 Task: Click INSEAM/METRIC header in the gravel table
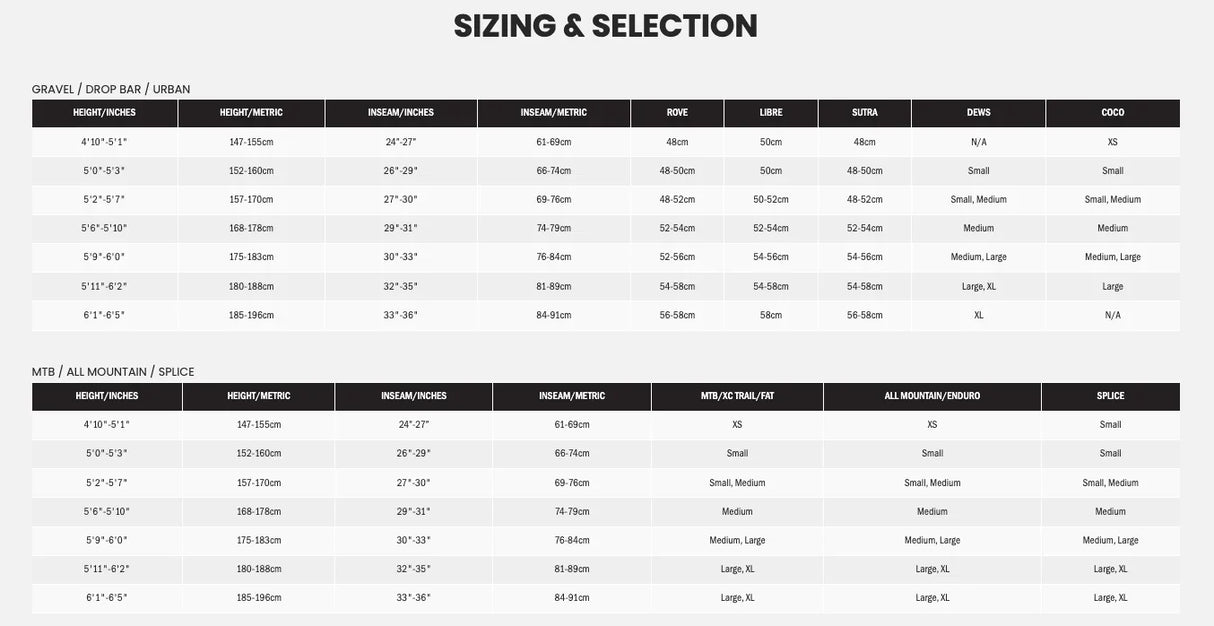coord(554,113)
